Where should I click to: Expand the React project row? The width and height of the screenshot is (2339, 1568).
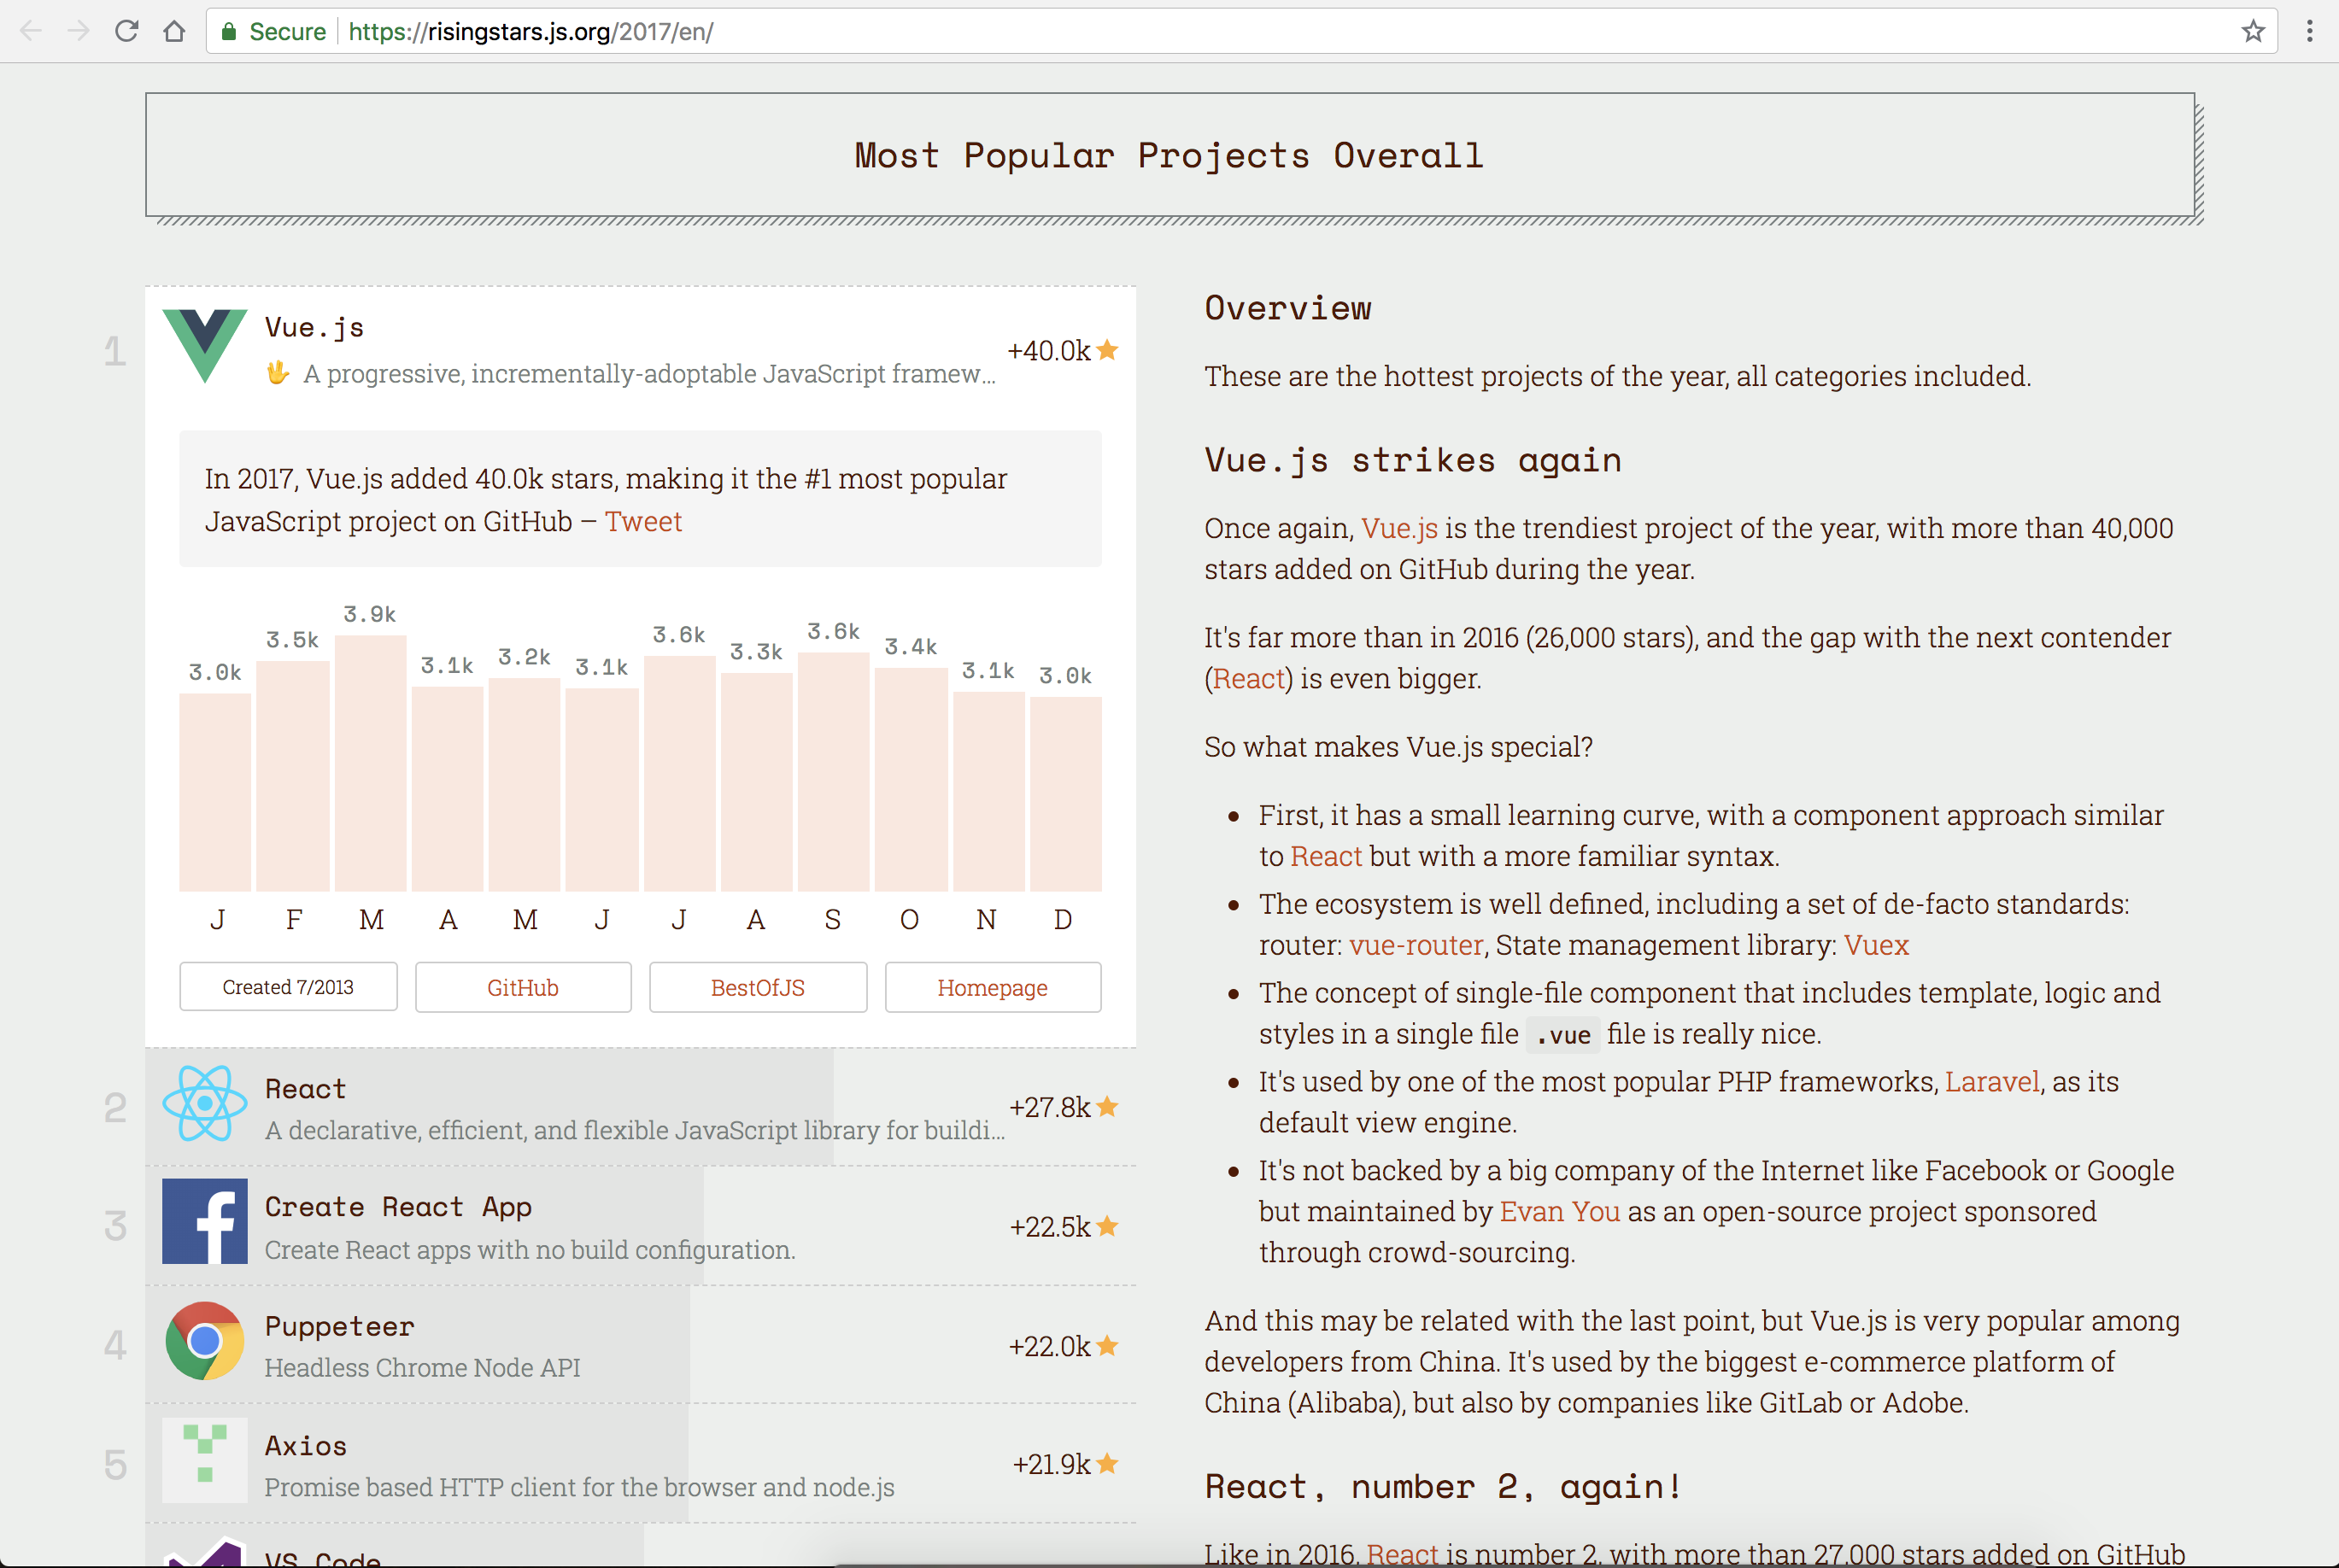tap(640, 1107)
